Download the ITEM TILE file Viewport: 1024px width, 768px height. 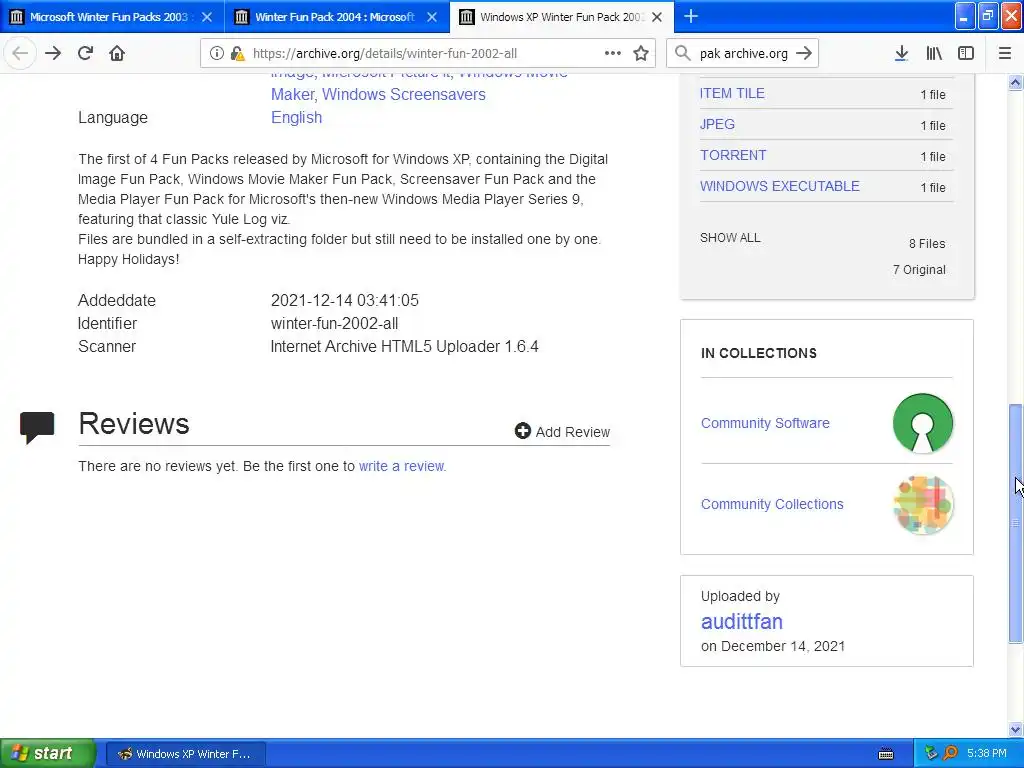(x=732, y=93)
